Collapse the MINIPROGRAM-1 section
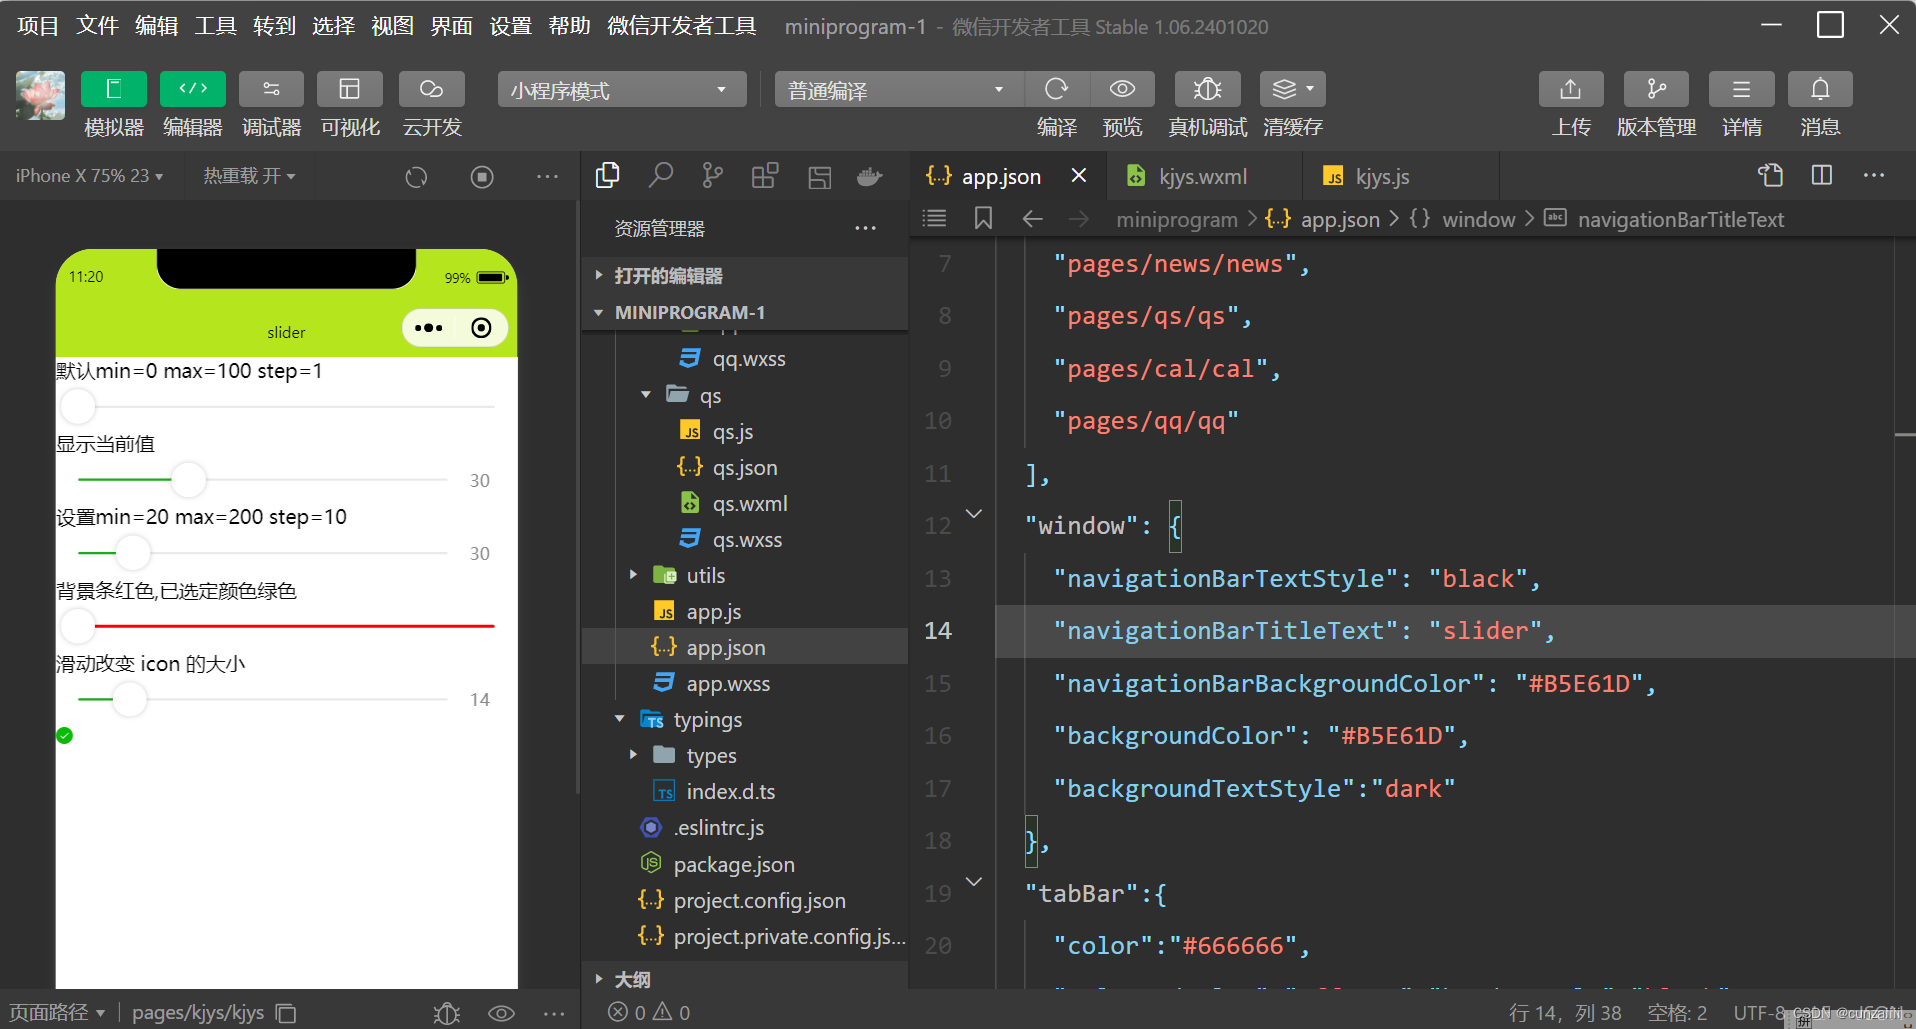 pyautogui.click(x=745, y=312)
